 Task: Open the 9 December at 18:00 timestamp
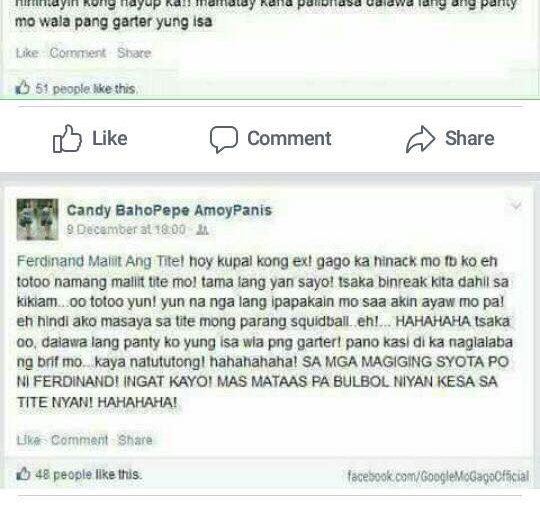pos(126,229)
